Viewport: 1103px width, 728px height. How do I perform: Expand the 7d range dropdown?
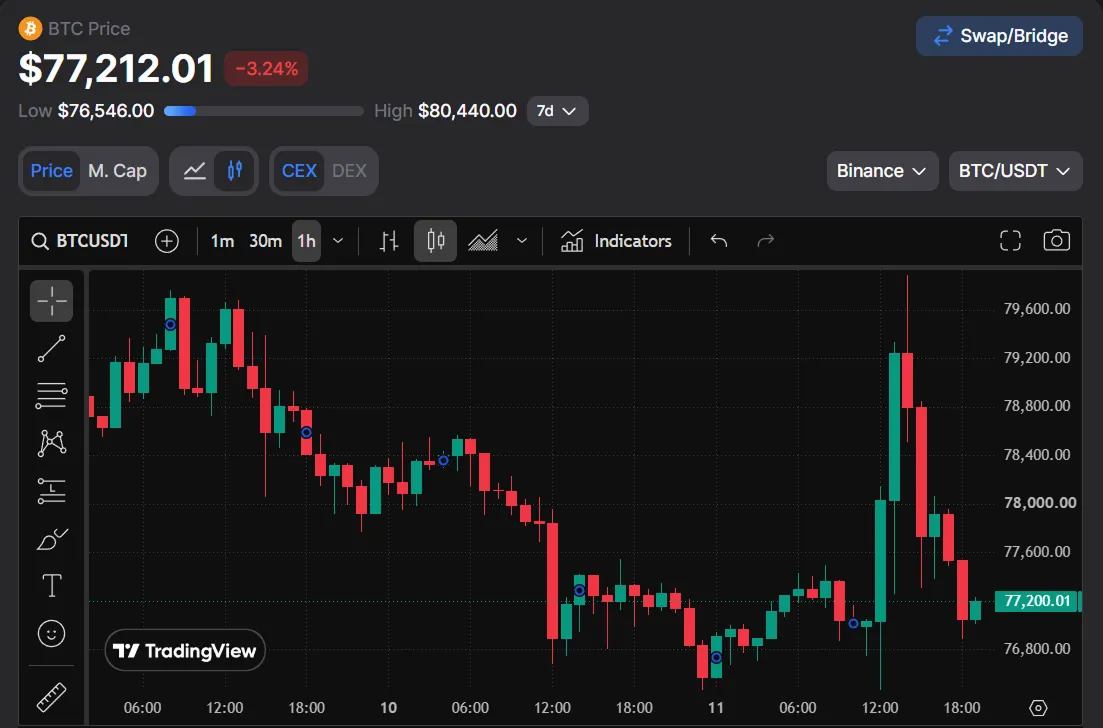coord(557,111)
